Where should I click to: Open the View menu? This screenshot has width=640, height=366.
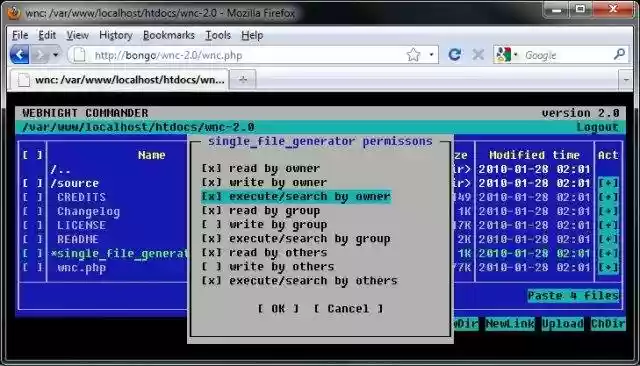coord(78,35)
